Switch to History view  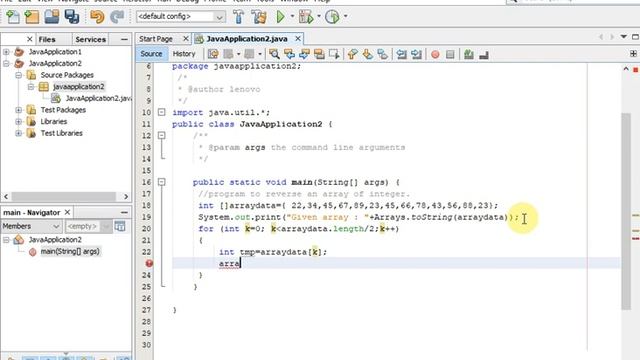pos(184,54)
